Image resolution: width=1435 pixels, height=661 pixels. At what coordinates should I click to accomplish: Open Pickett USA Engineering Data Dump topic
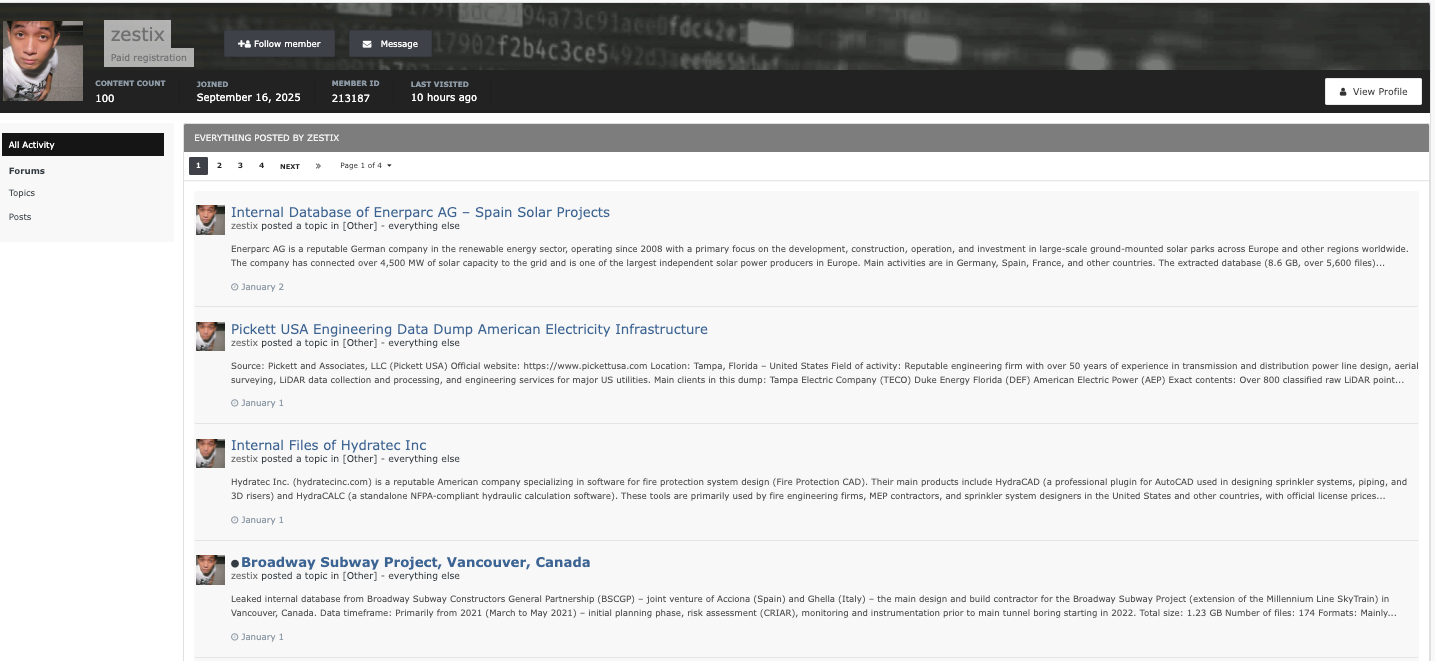pyautogui.click(x=469, y=329)
